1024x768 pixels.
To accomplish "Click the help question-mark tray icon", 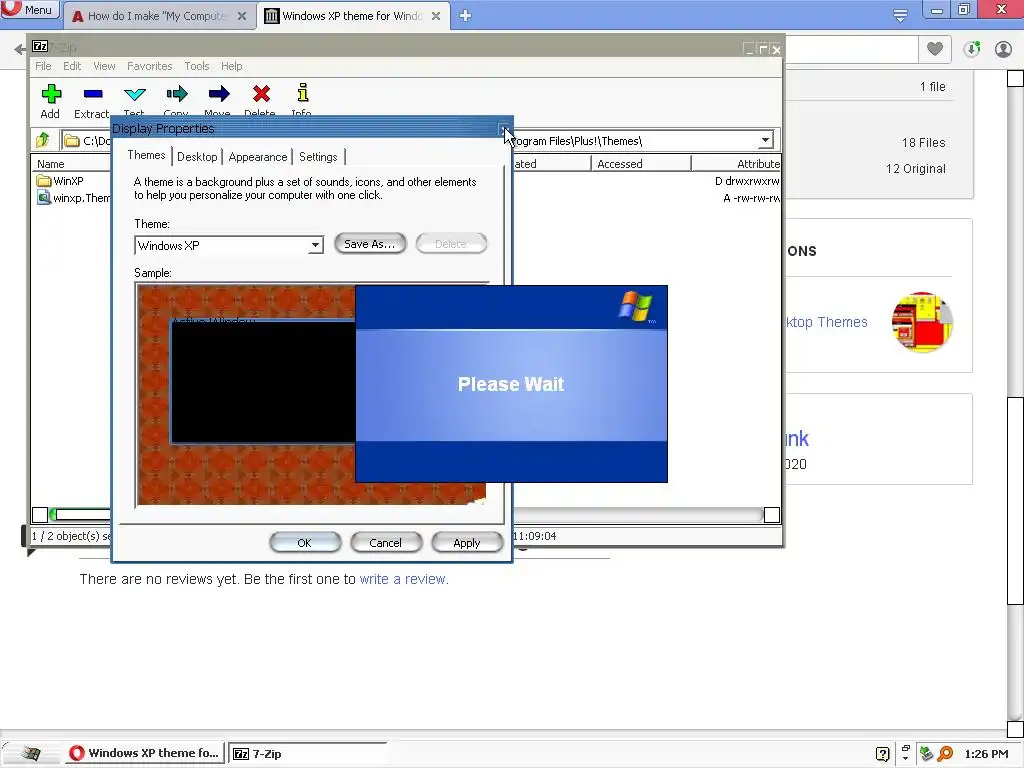I will click(x=882, y=754).
